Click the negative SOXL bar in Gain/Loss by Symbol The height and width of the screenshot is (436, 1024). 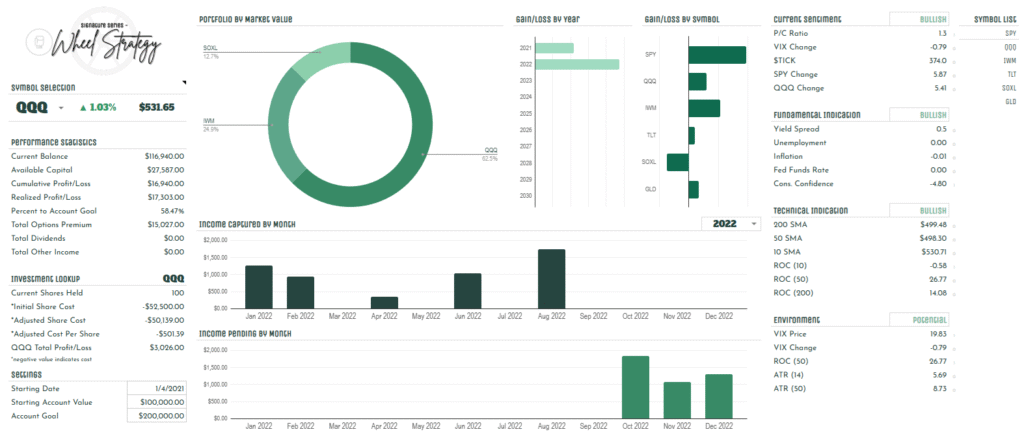(x=678, y=162)
